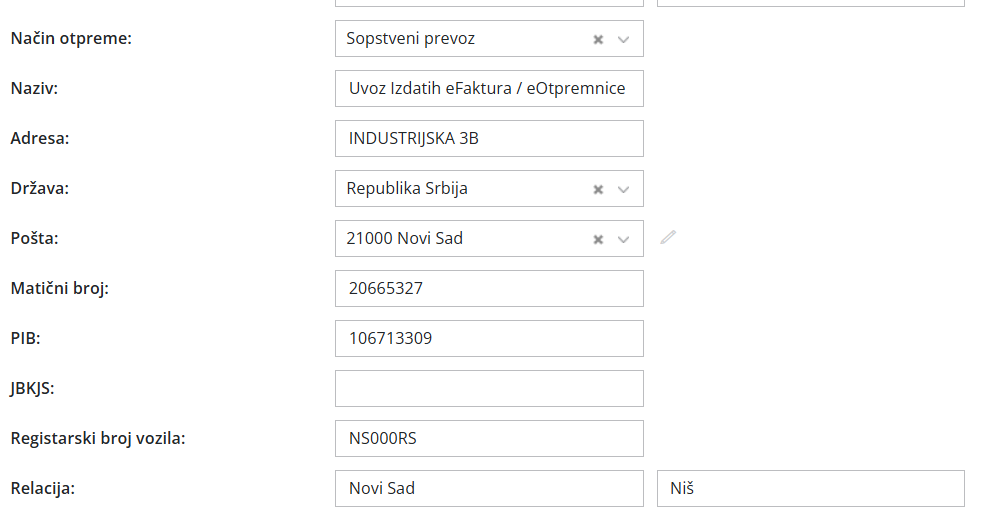The width and height of the screenshot is (985, 529).
Task: Click the Relacija field containing Novi Sad
Action: (489, 488)
